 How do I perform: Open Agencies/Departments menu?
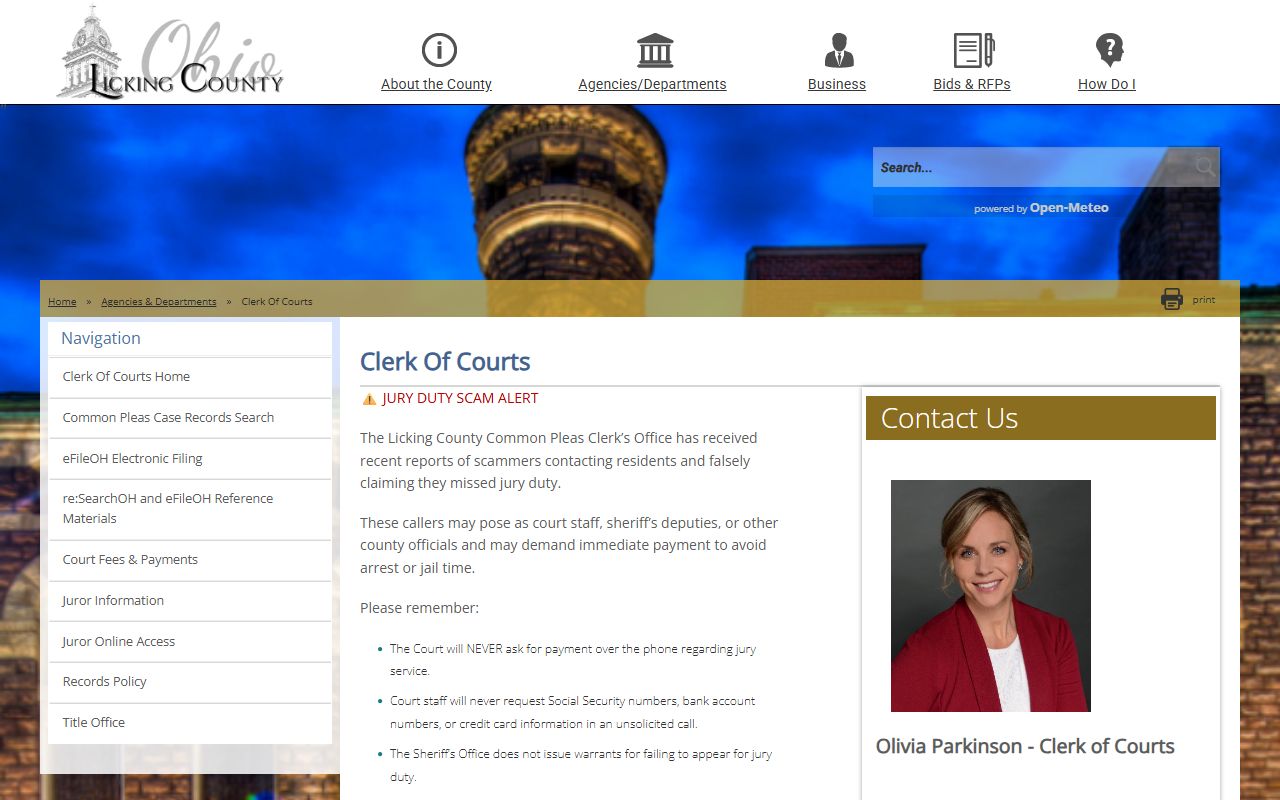(x=652, y=84)
